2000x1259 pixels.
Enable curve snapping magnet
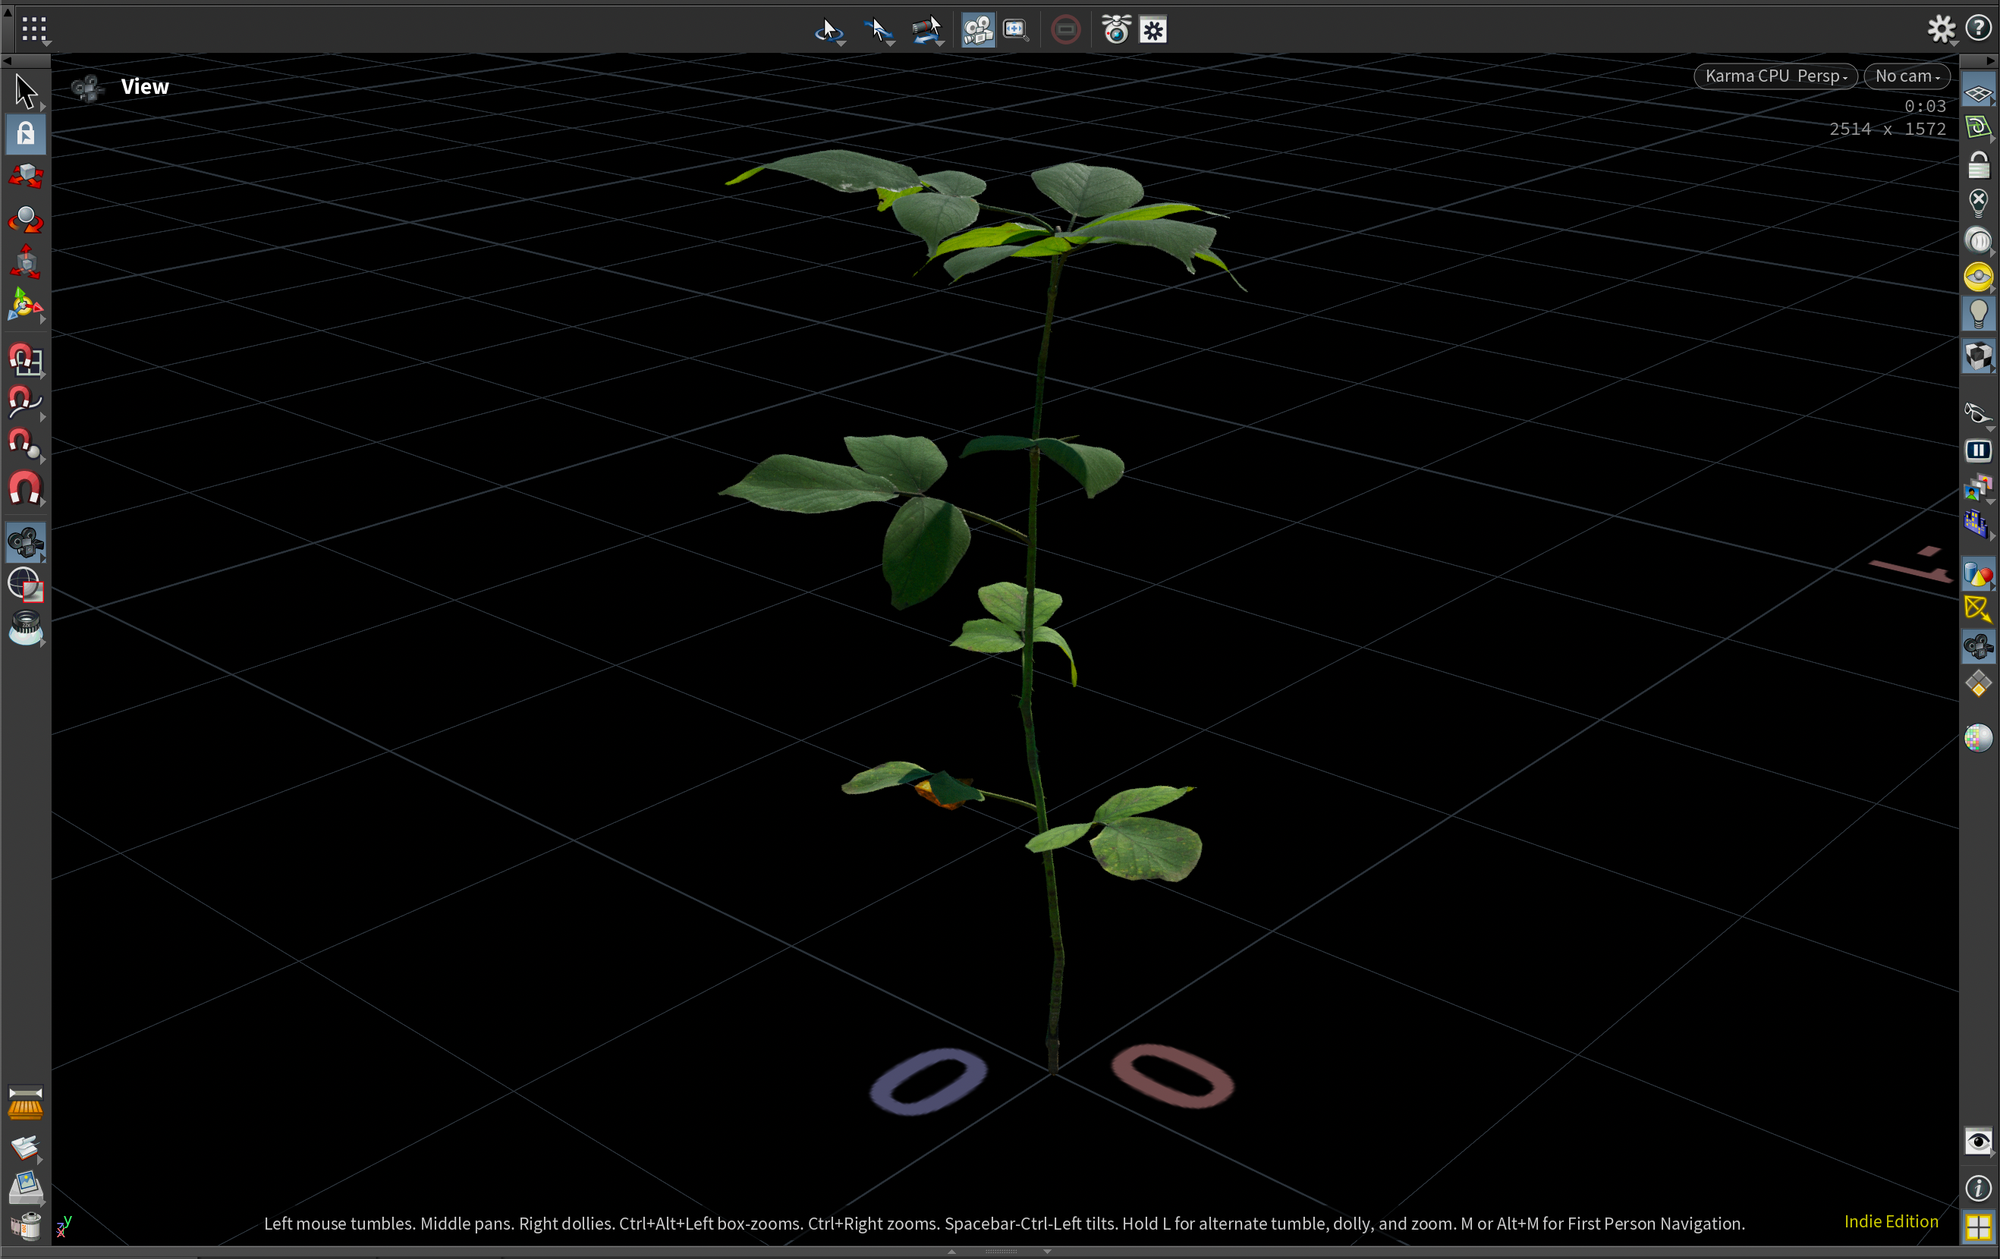tap(25, 403)
